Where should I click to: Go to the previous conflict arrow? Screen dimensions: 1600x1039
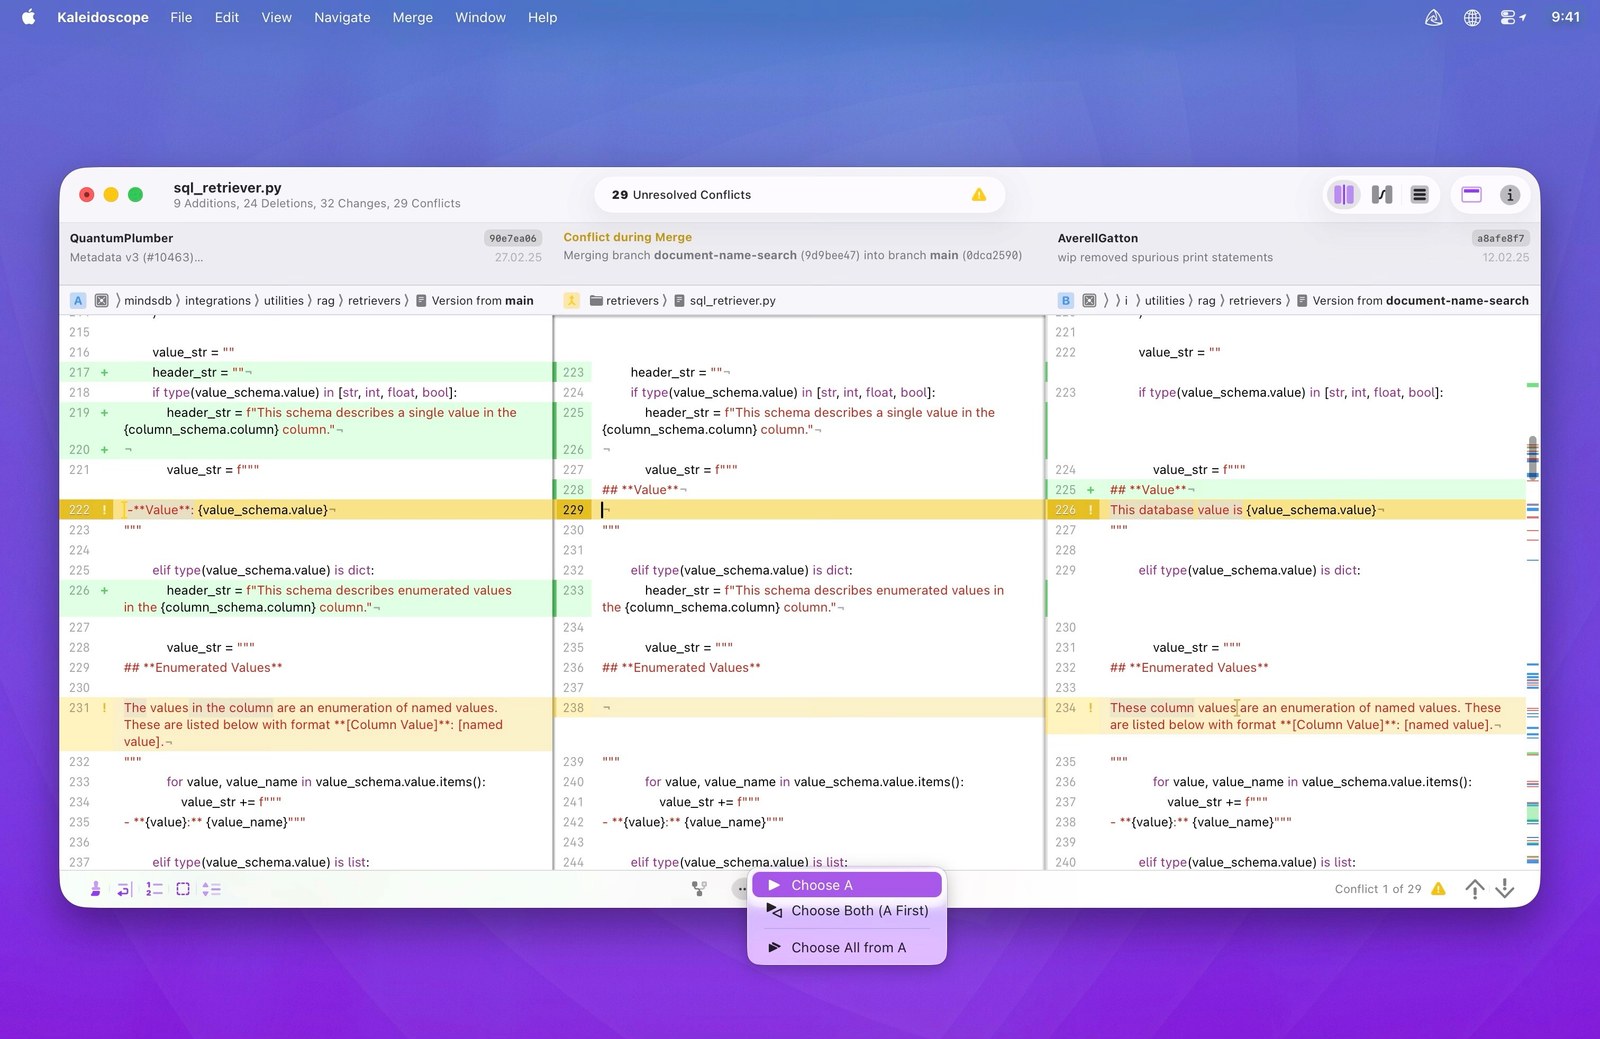[1474, 888]
